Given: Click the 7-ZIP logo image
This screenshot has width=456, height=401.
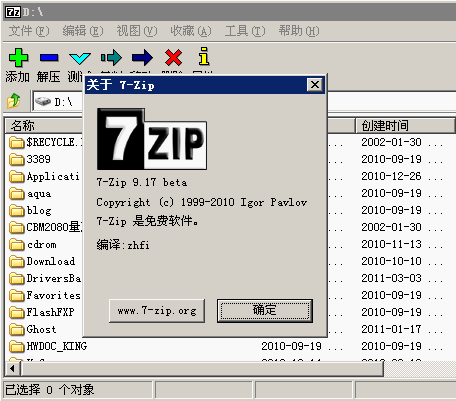Looking at the screenshot, I should (x=152, y=139).
